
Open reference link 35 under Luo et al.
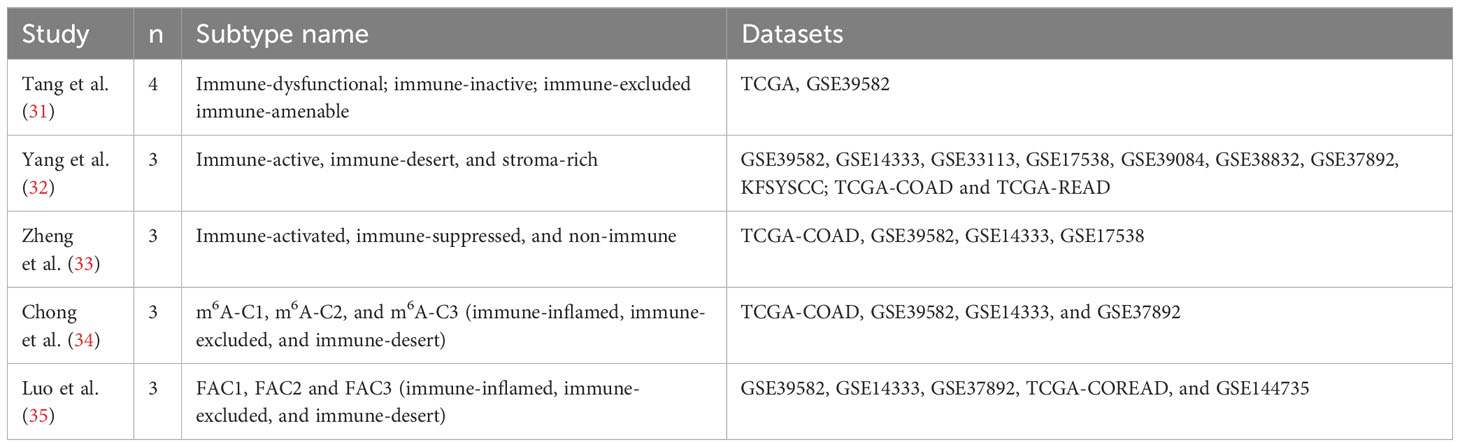43,410
